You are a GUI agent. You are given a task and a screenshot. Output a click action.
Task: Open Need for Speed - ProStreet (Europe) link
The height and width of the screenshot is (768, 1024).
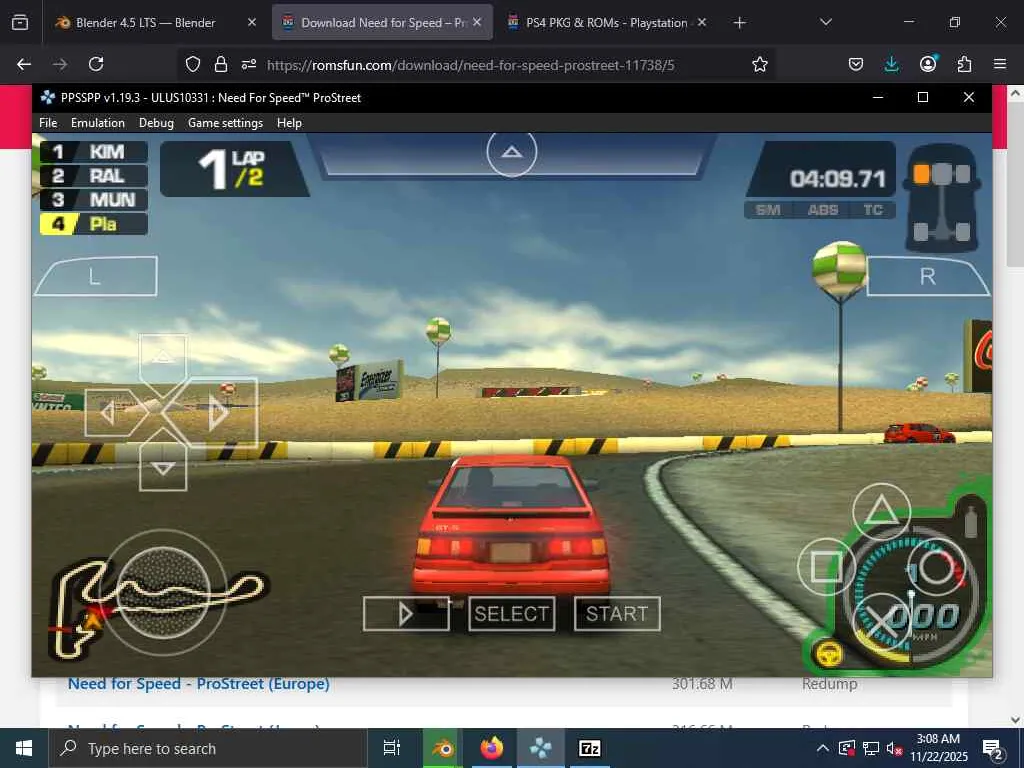click(199, 683)
